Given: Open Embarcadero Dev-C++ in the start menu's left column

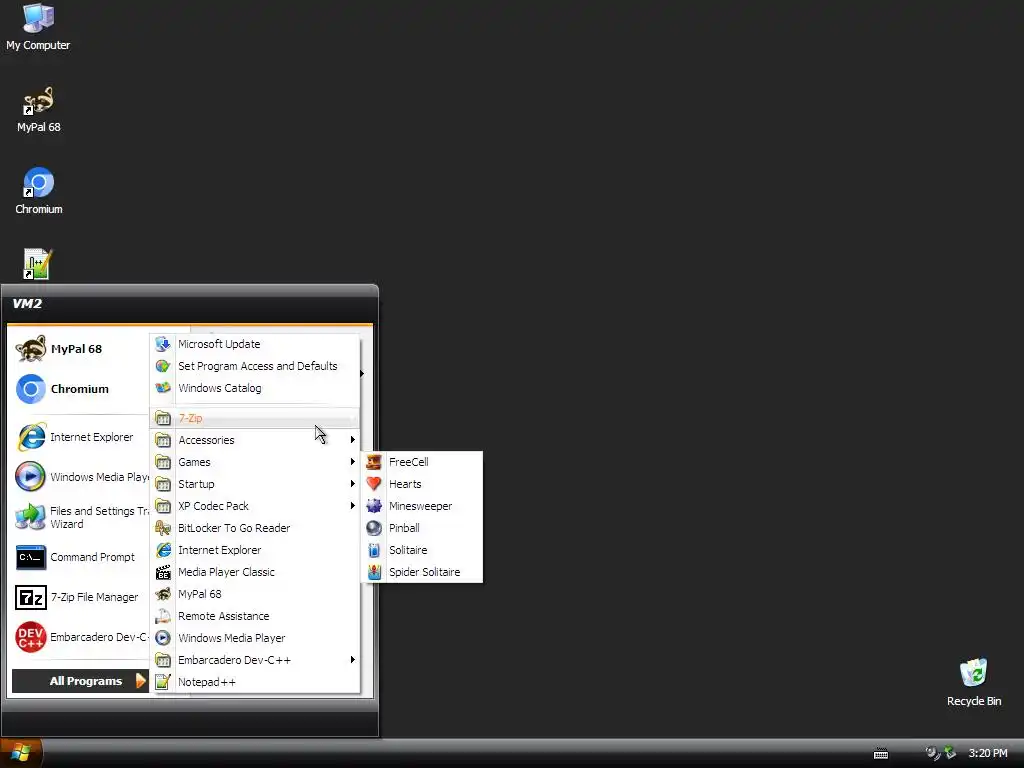Looking at the screenshot, I should click(80, 637).
